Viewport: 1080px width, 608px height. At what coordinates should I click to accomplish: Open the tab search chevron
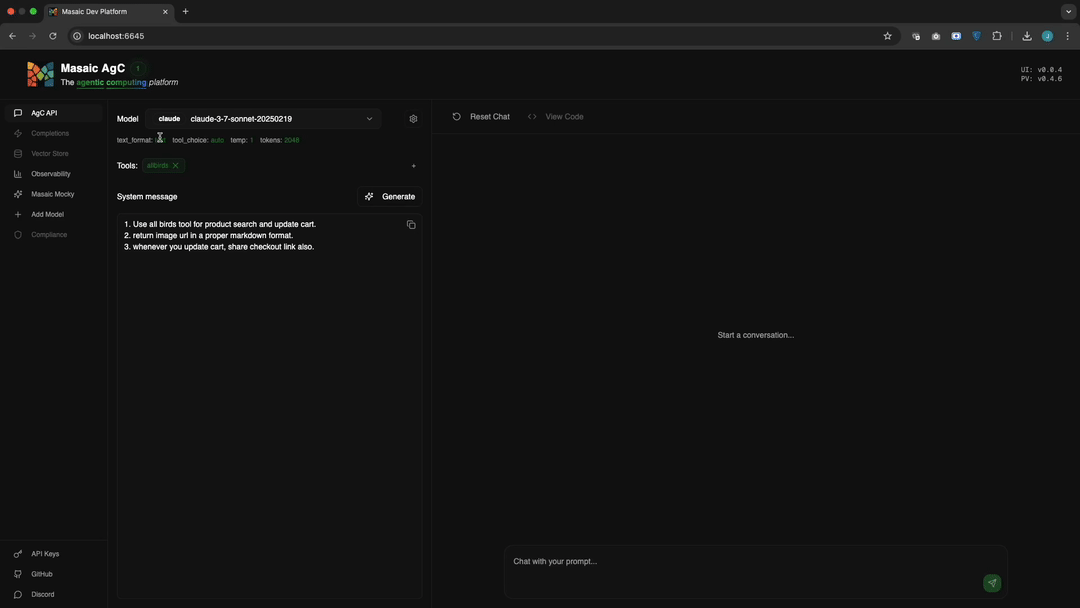(1068, 12)
